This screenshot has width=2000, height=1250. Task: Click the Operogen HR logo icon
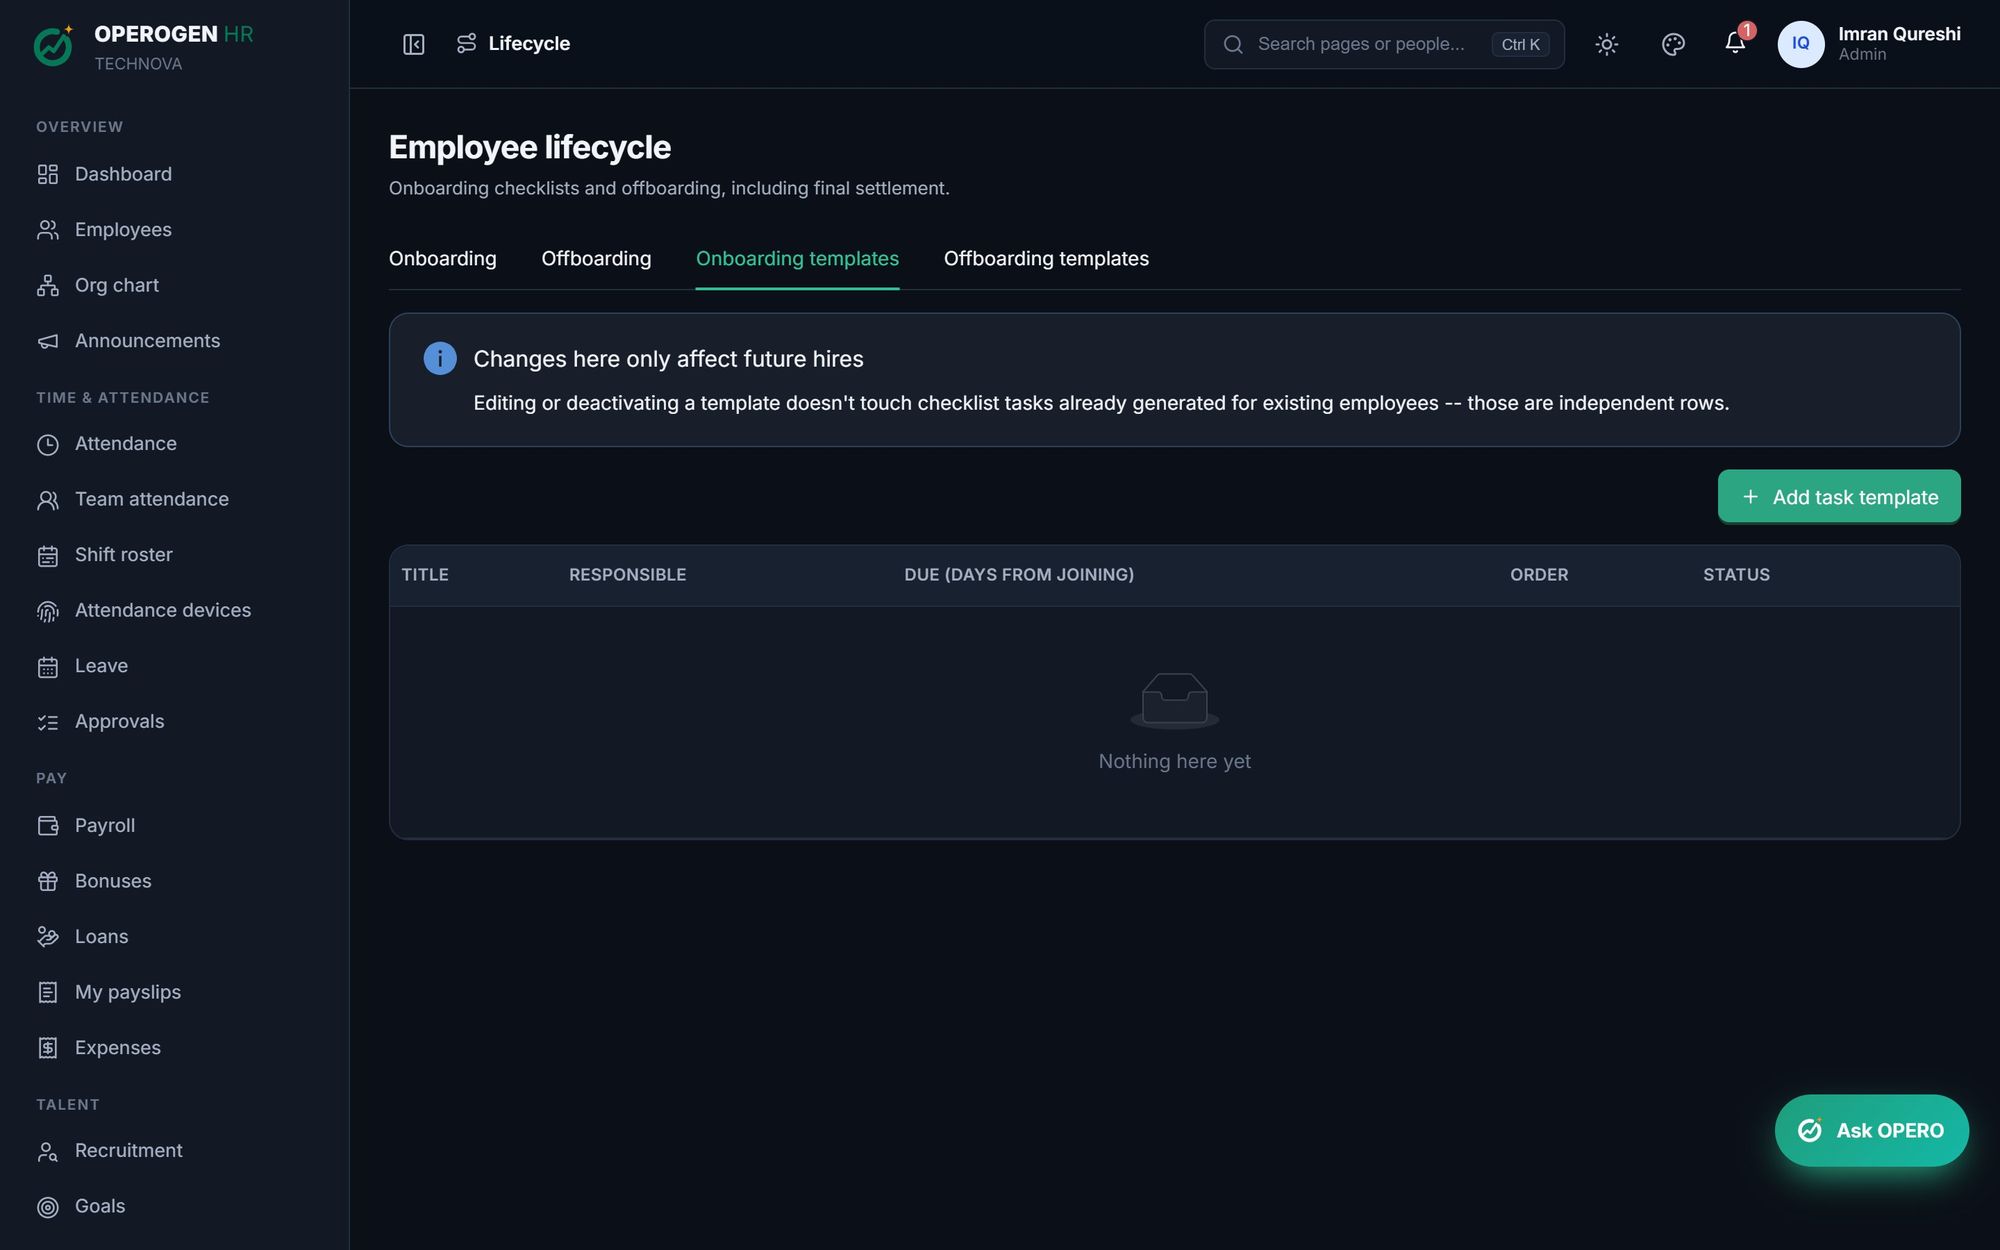click(x=53, y=46)
